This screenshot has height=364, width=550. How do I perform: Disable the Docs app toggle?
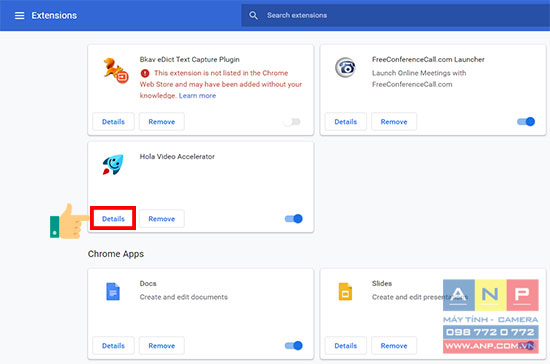(294, 346)
